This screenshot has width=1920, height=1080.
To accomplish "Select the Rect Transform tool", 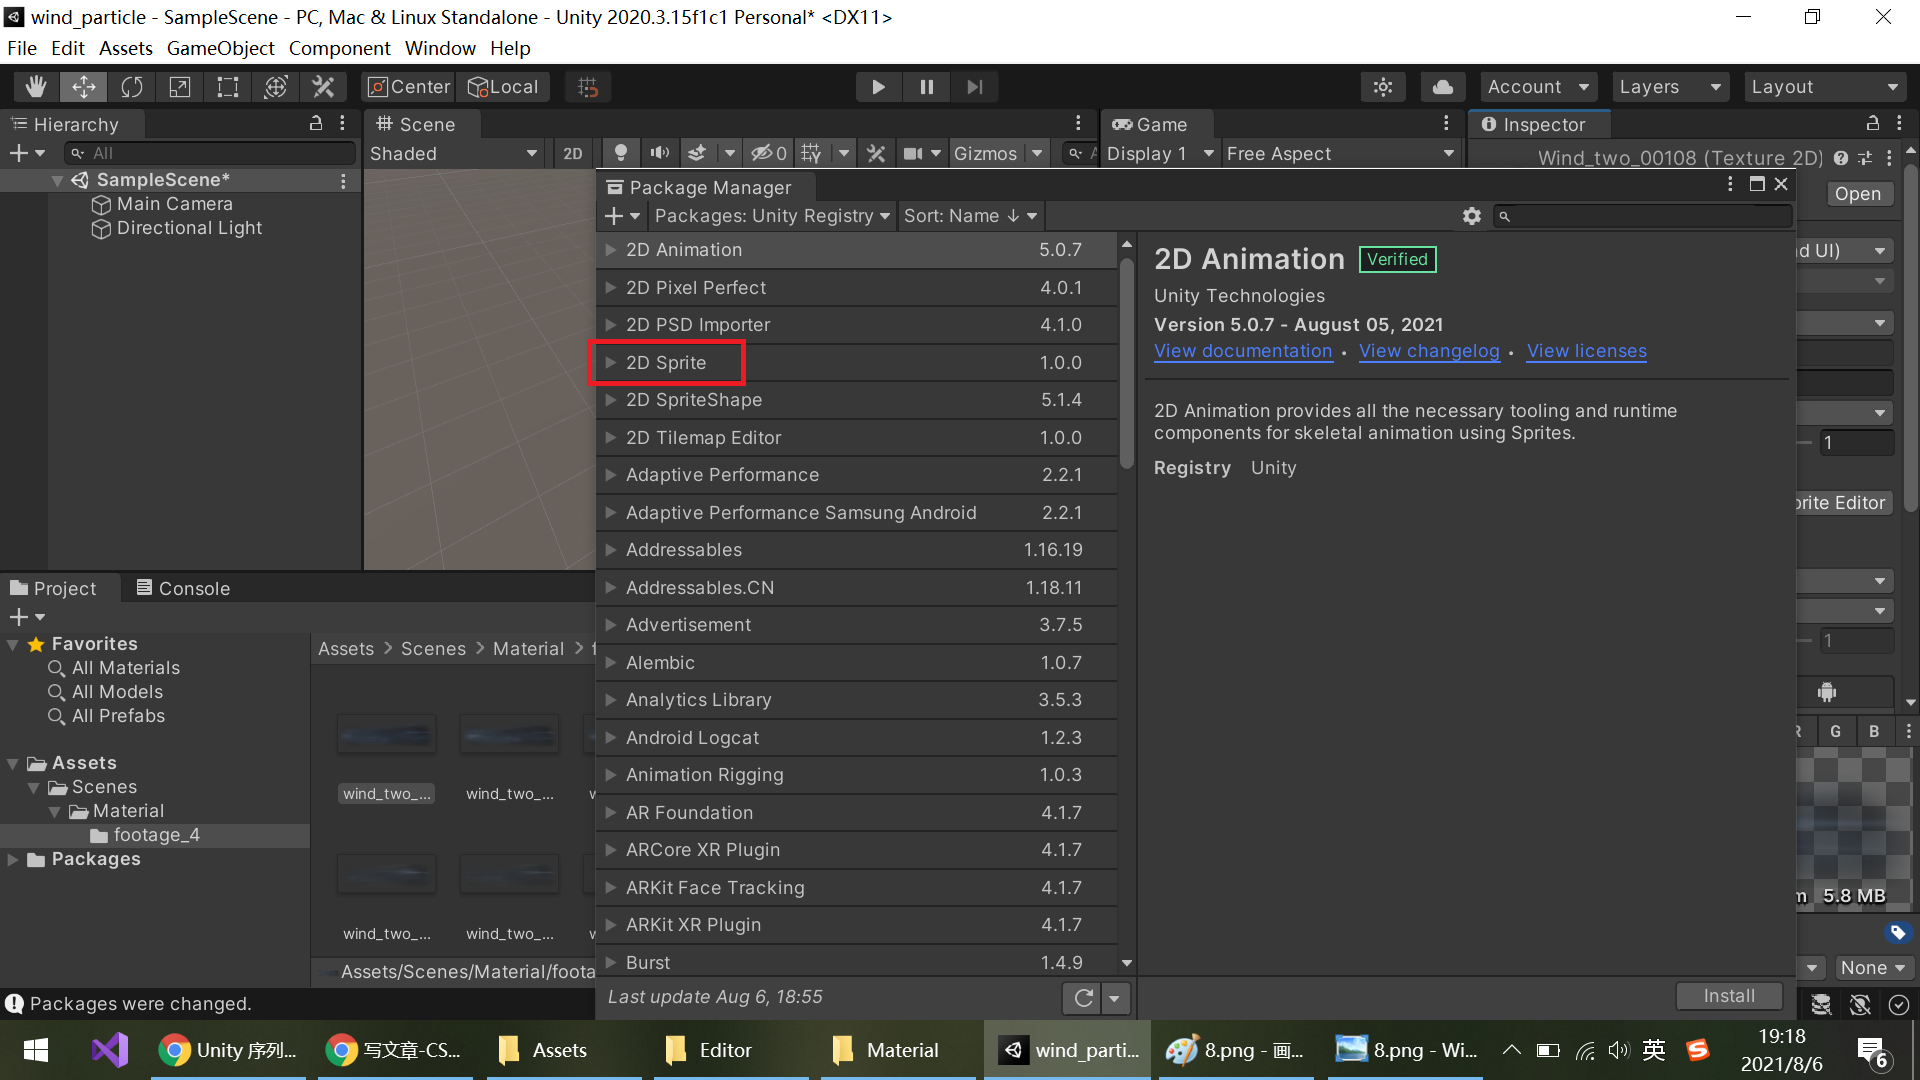I will (x=228, y=87).
